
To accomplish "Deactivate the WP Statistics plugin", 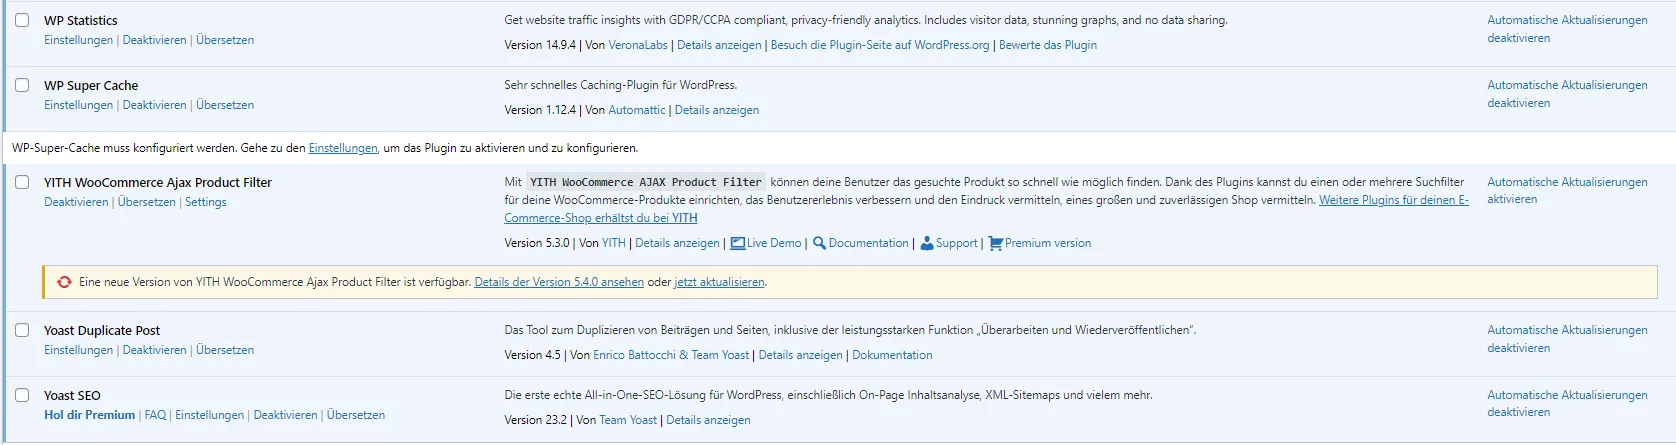I will (154, 40).
